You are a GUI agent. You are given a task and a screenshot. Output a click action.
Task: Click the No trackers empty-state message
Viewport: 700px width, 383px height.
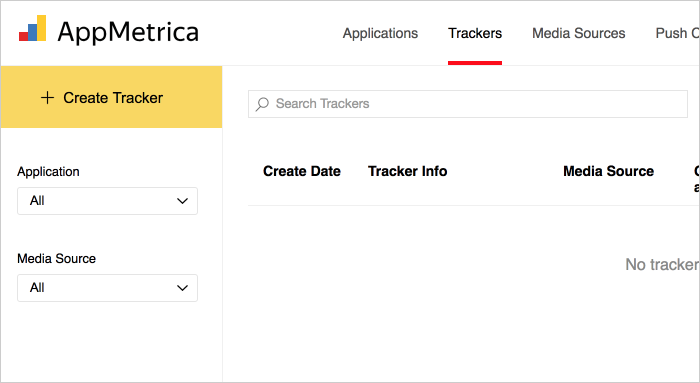662,265
